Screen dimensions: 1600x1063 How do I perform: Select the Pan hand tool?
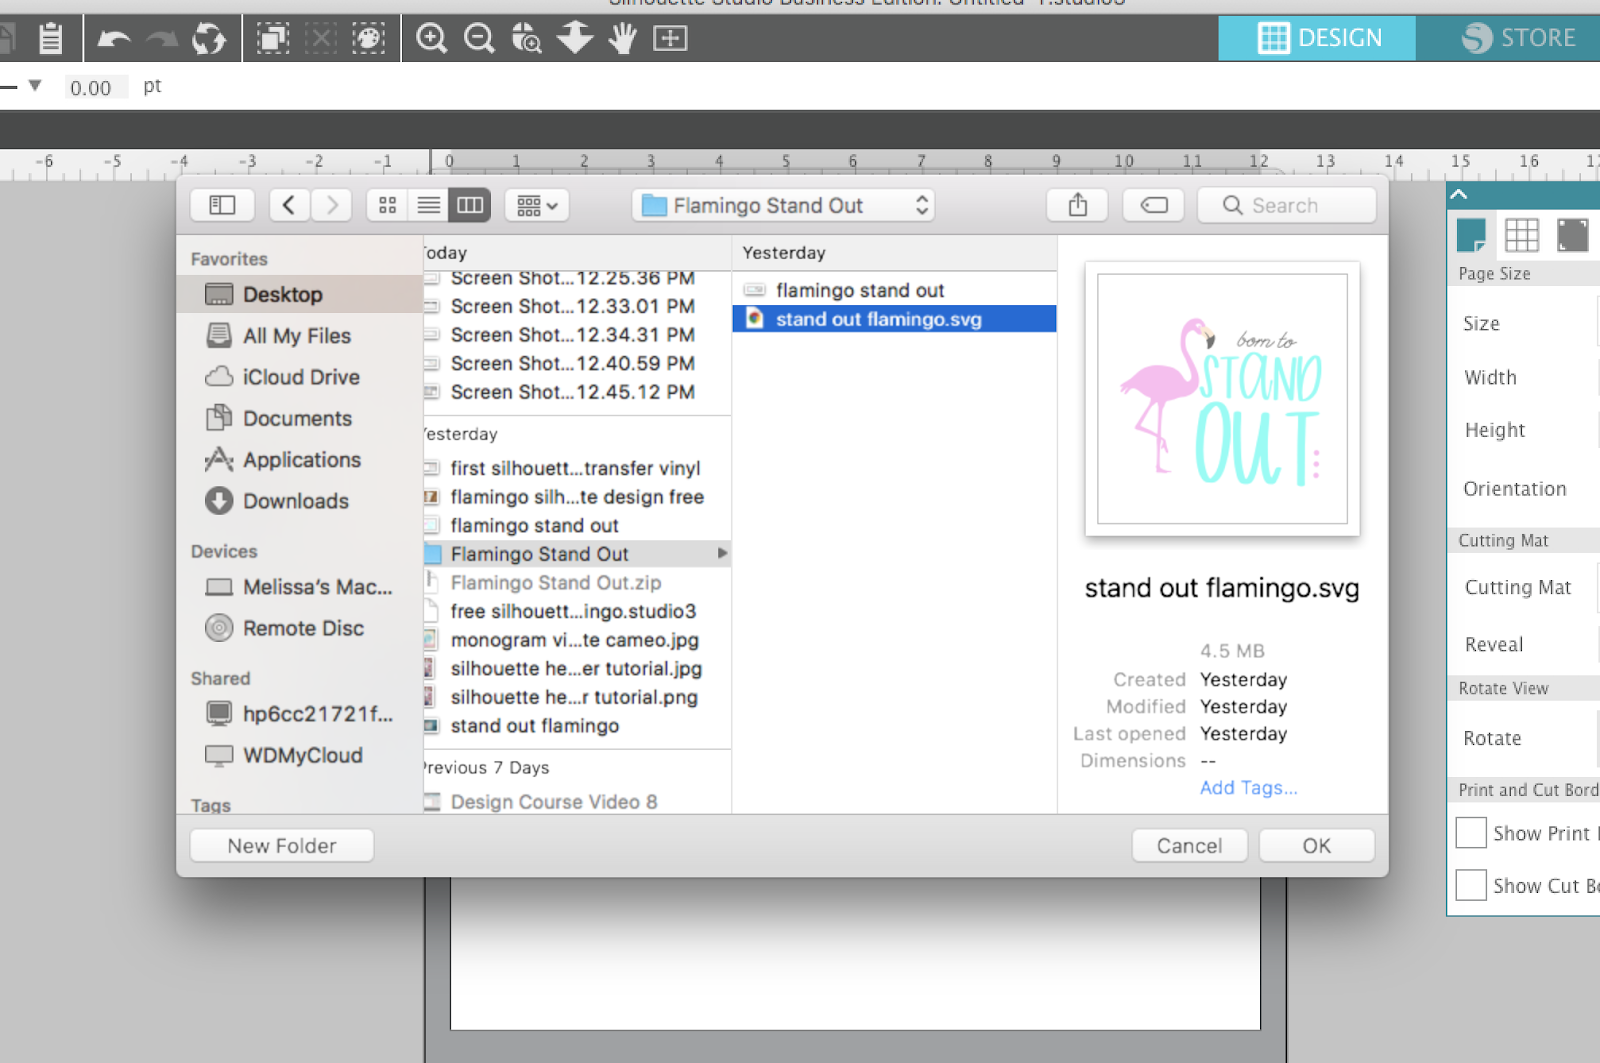pos(621,38)
